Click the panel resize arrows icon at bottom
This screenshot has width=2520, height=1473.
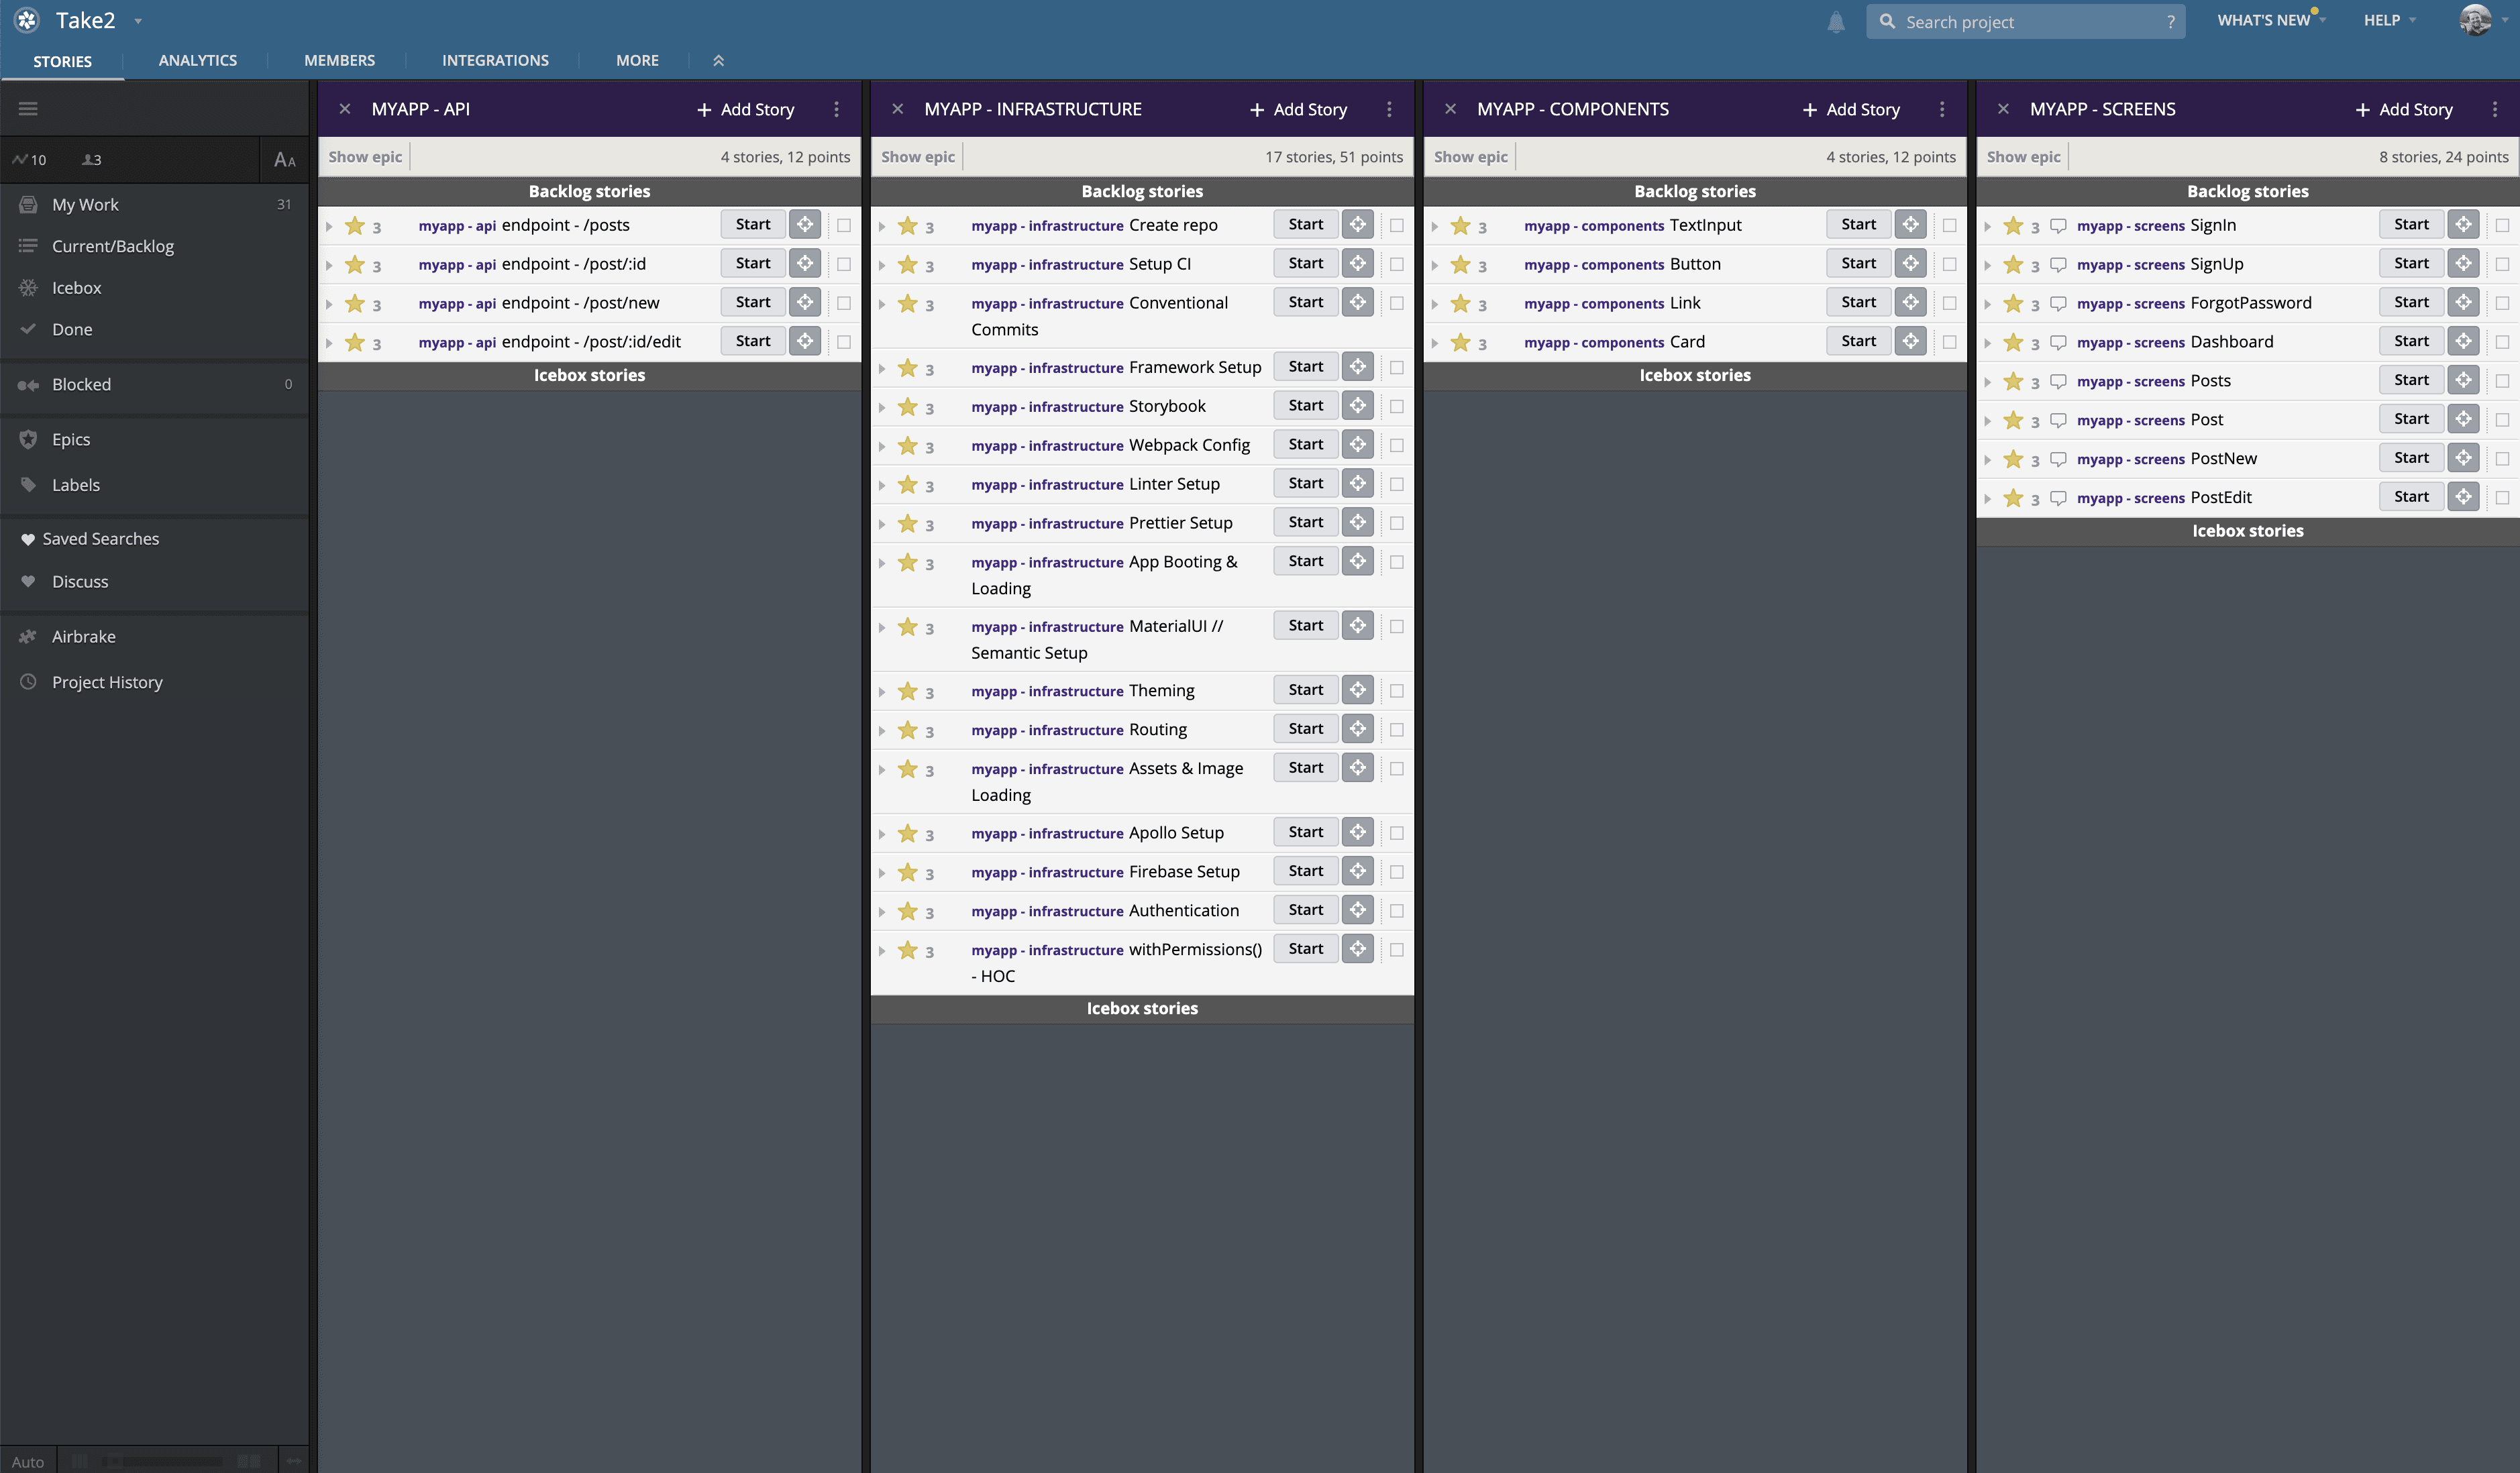[293, 1461]
